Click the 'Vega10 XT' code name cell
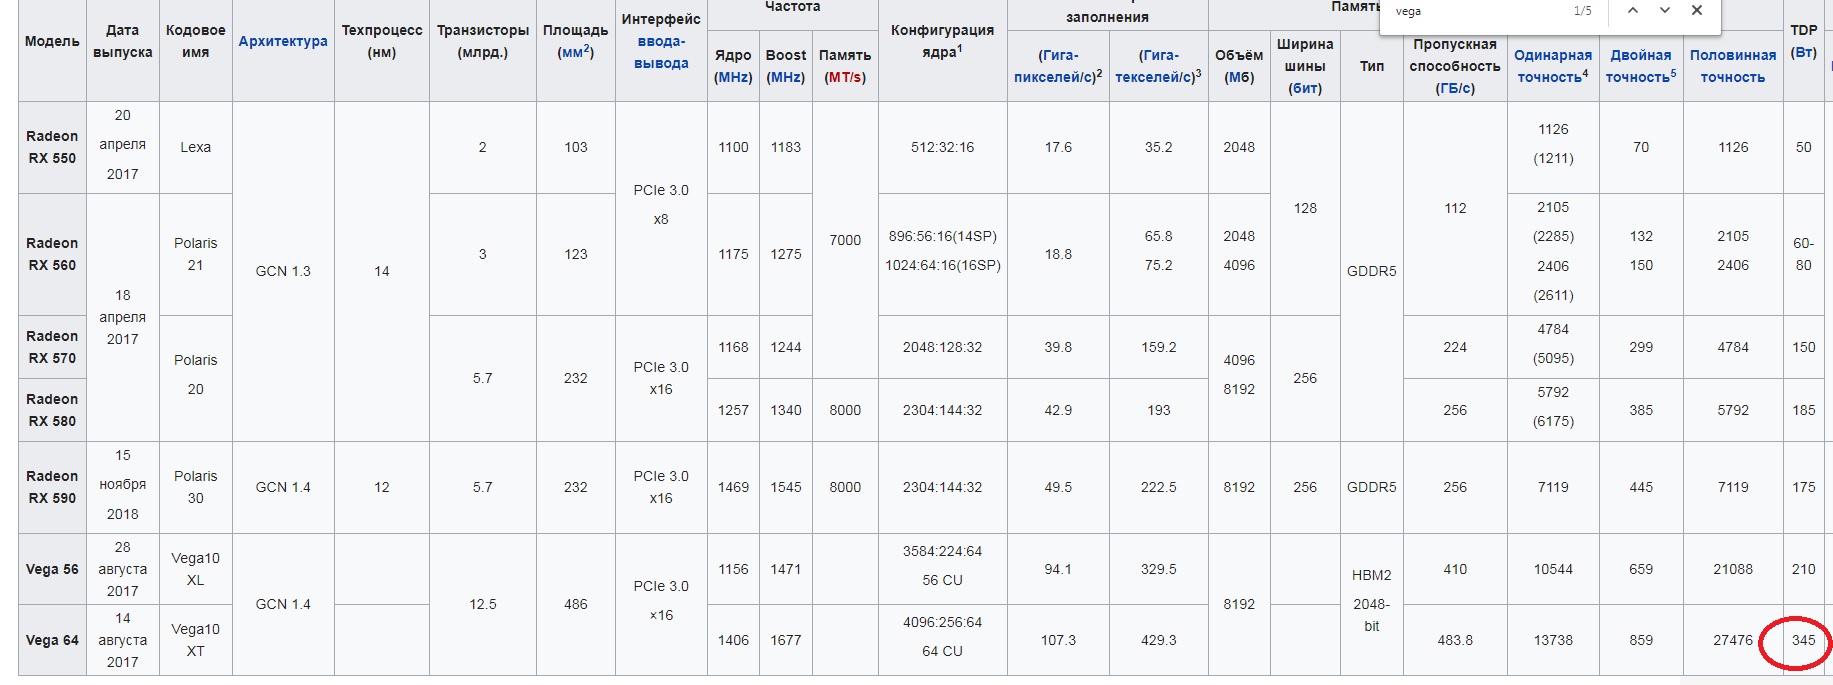The height and width of the screenshot is (685, 1833). click(195, 640)
